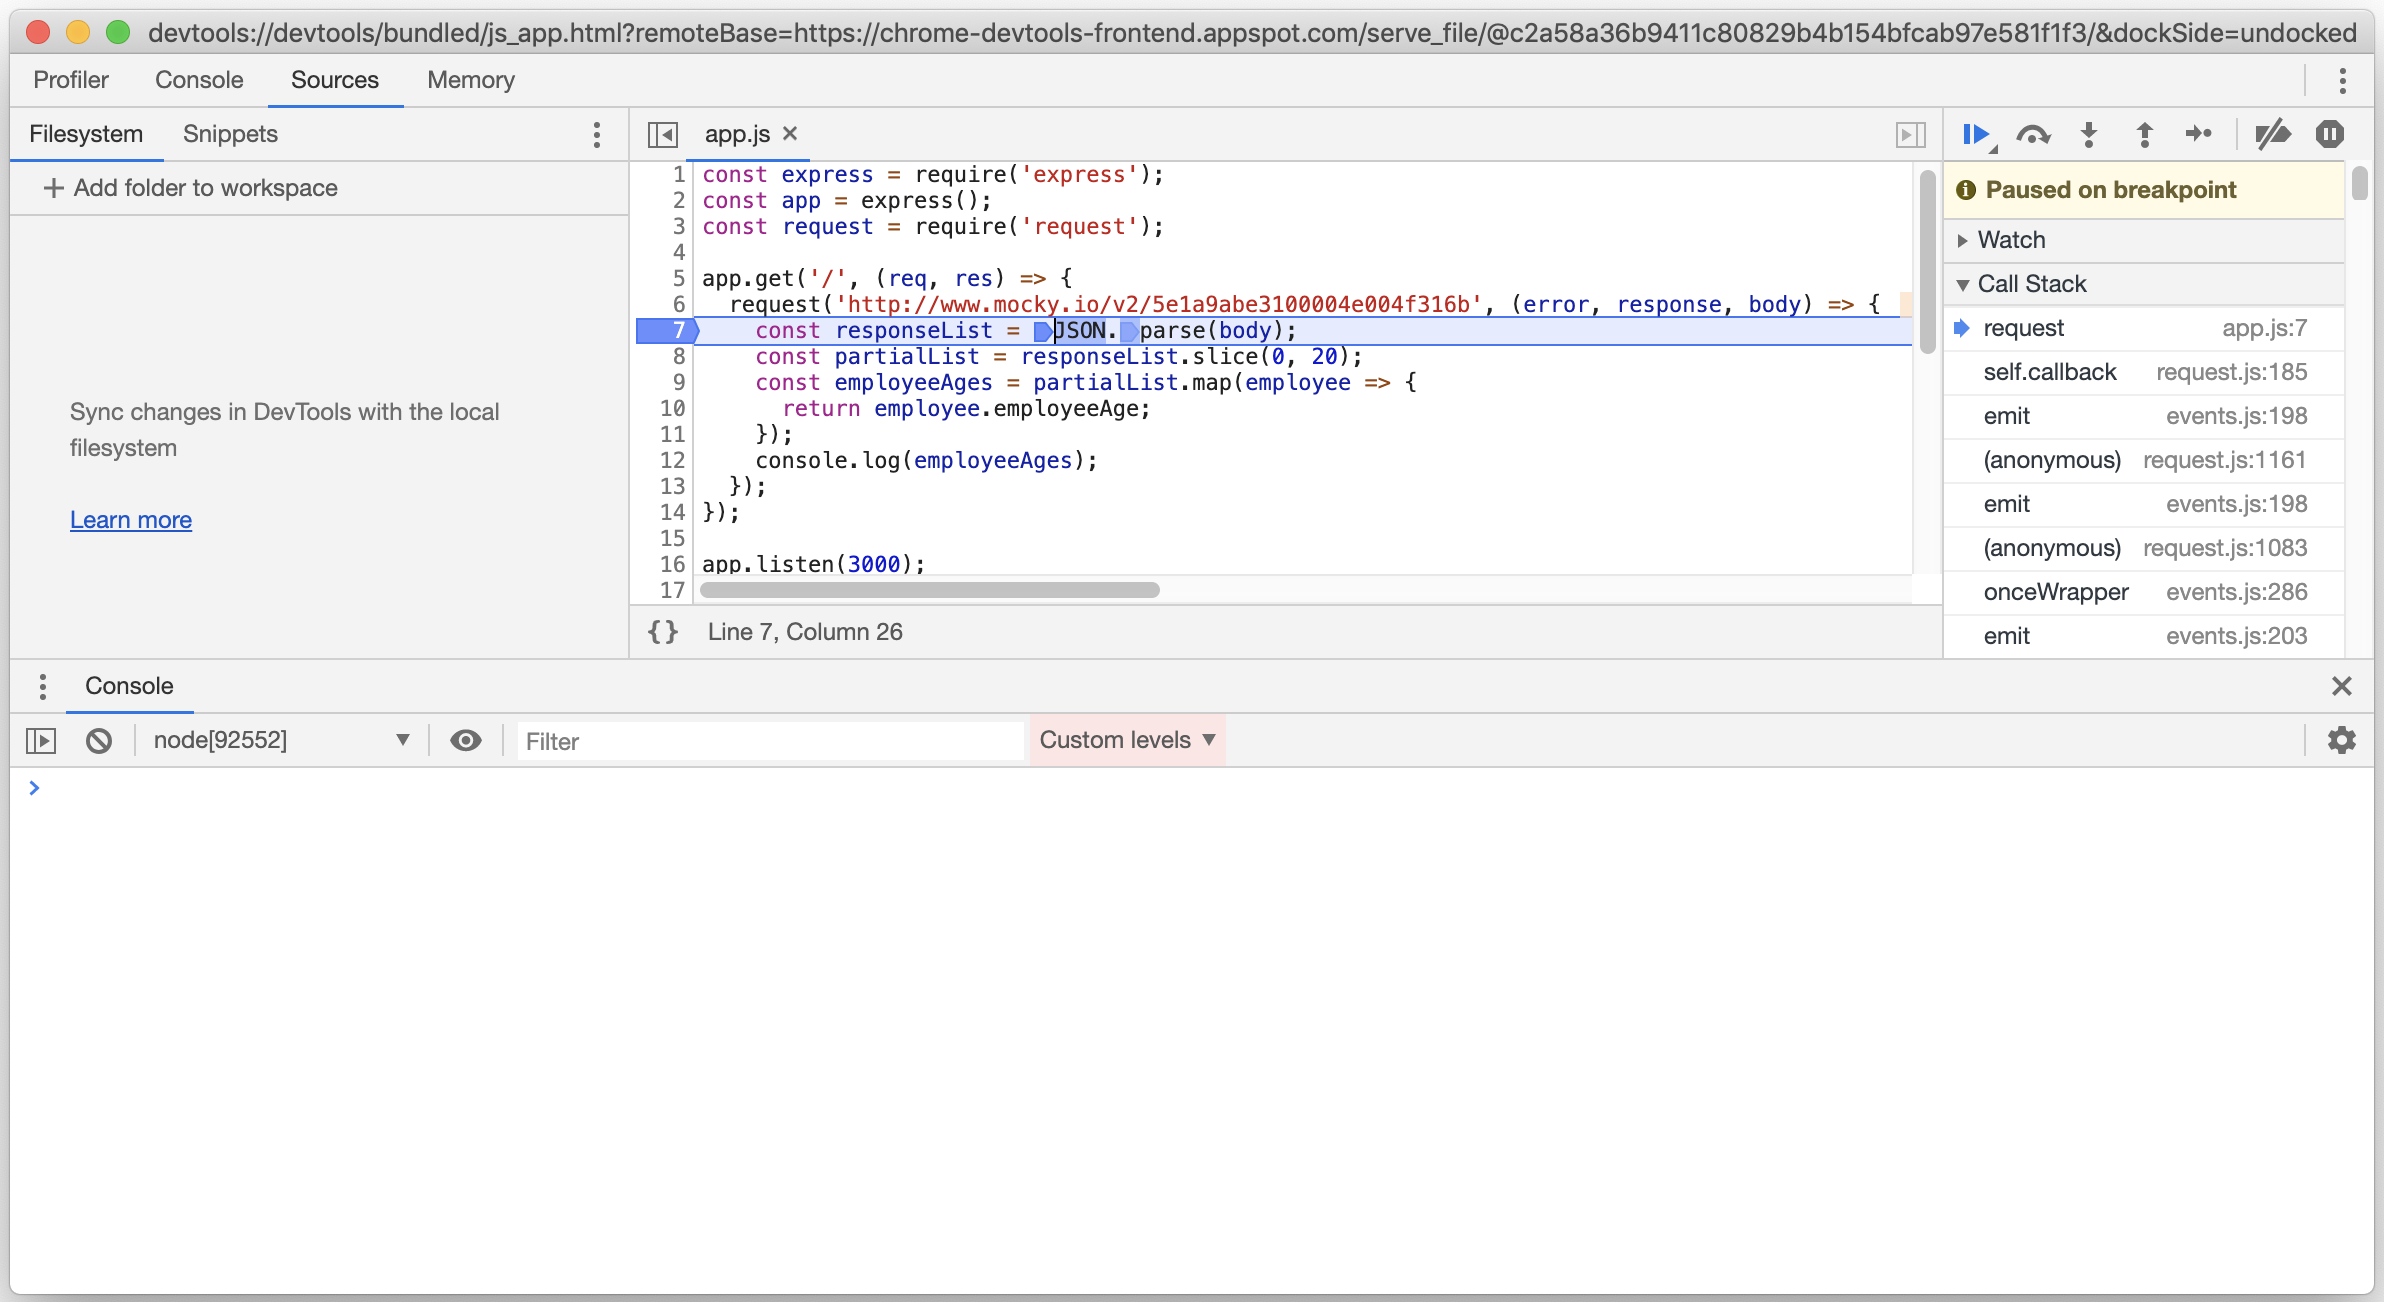The height and width of the screenshot is (1302, 2384).
Task: Expand the Watch section
Action: [x=1964, y=239]
